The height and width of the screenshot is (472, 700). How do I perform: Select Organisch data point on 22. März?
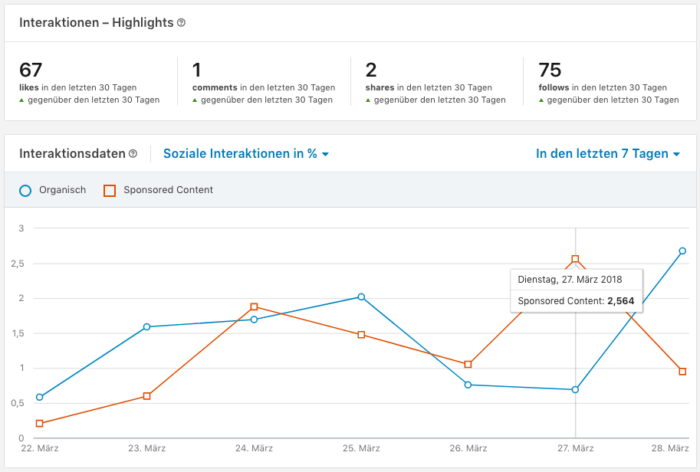pos(40,397)
